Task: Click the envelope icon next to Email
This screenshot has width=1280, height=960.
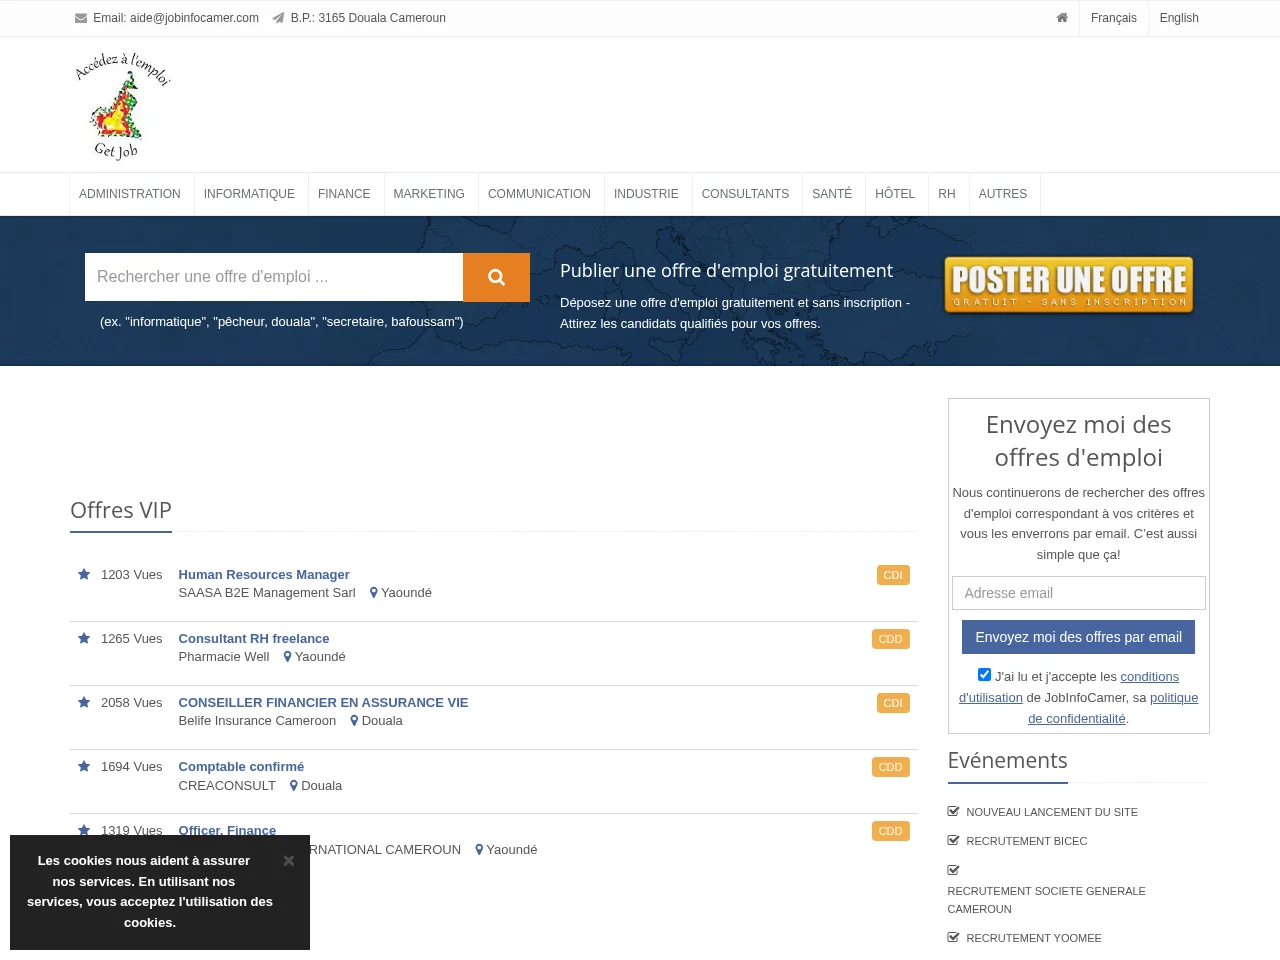Action: (x=81, y=18)
